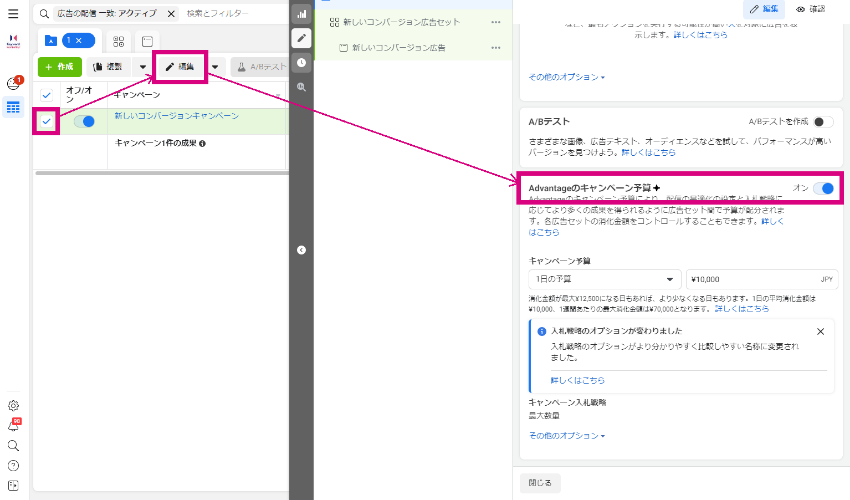
Task: Open the help question mark icon
Action: click(x=13, y=466)
